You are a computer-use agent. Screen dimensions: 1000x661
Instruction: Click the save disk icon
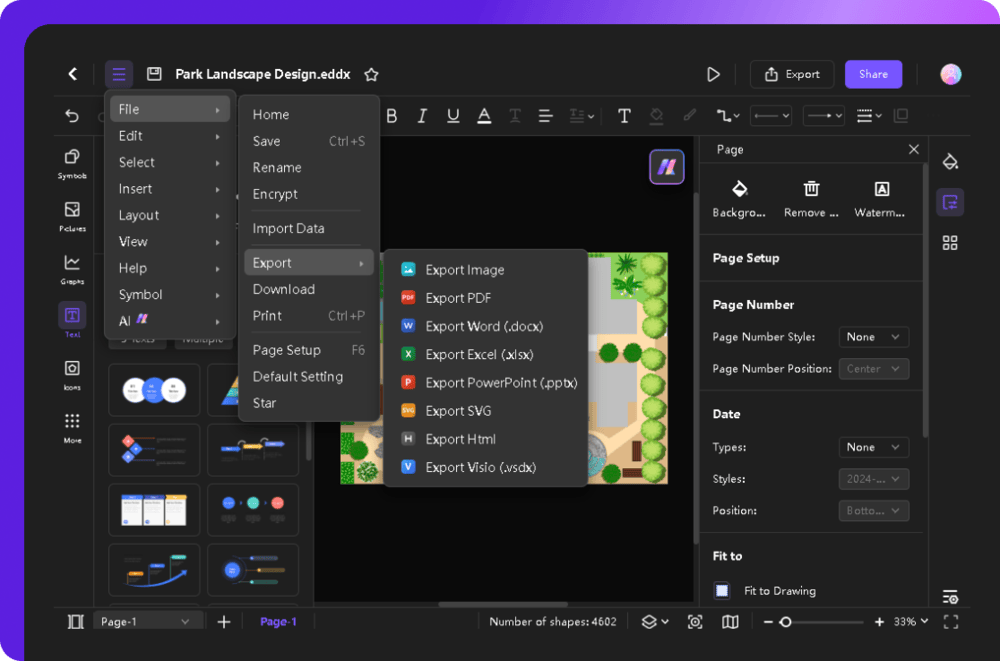(154, 74)
